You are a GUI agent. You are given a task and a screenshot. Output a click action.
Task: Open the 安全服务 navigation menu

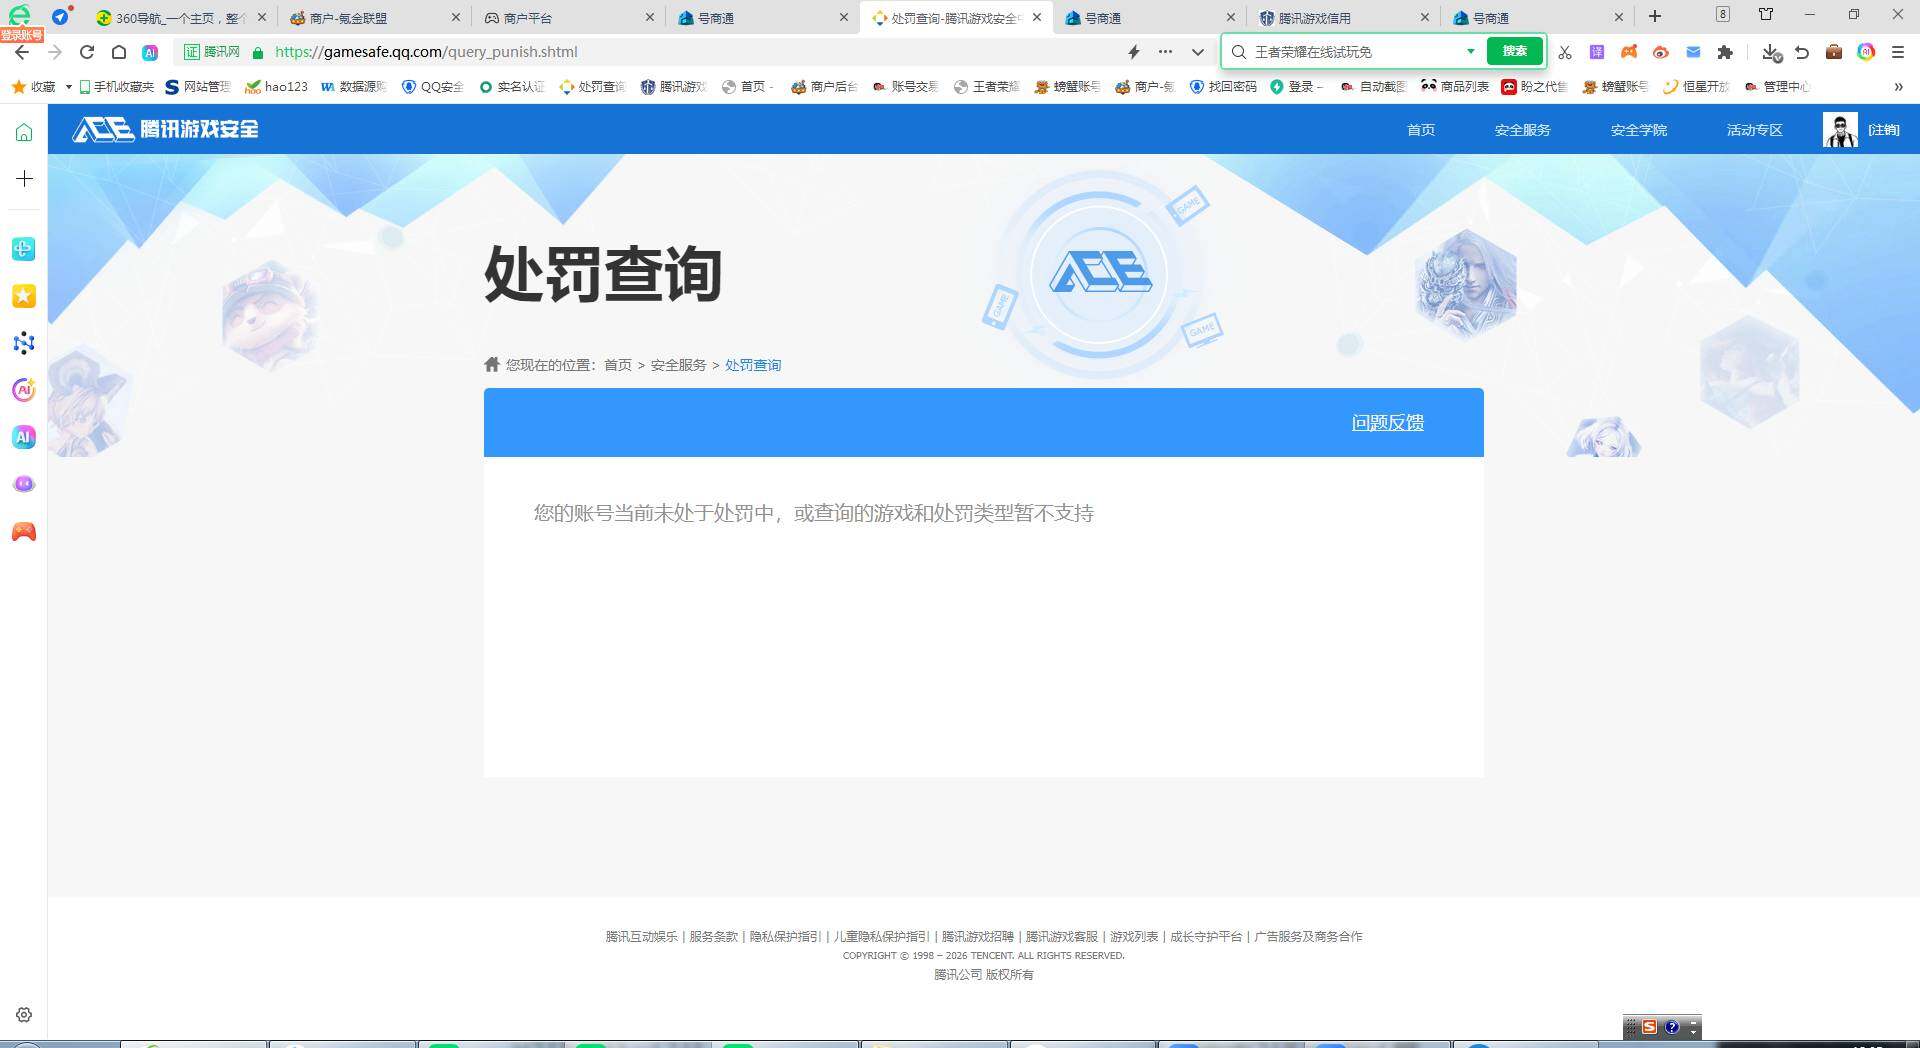tap(1521, 129)
